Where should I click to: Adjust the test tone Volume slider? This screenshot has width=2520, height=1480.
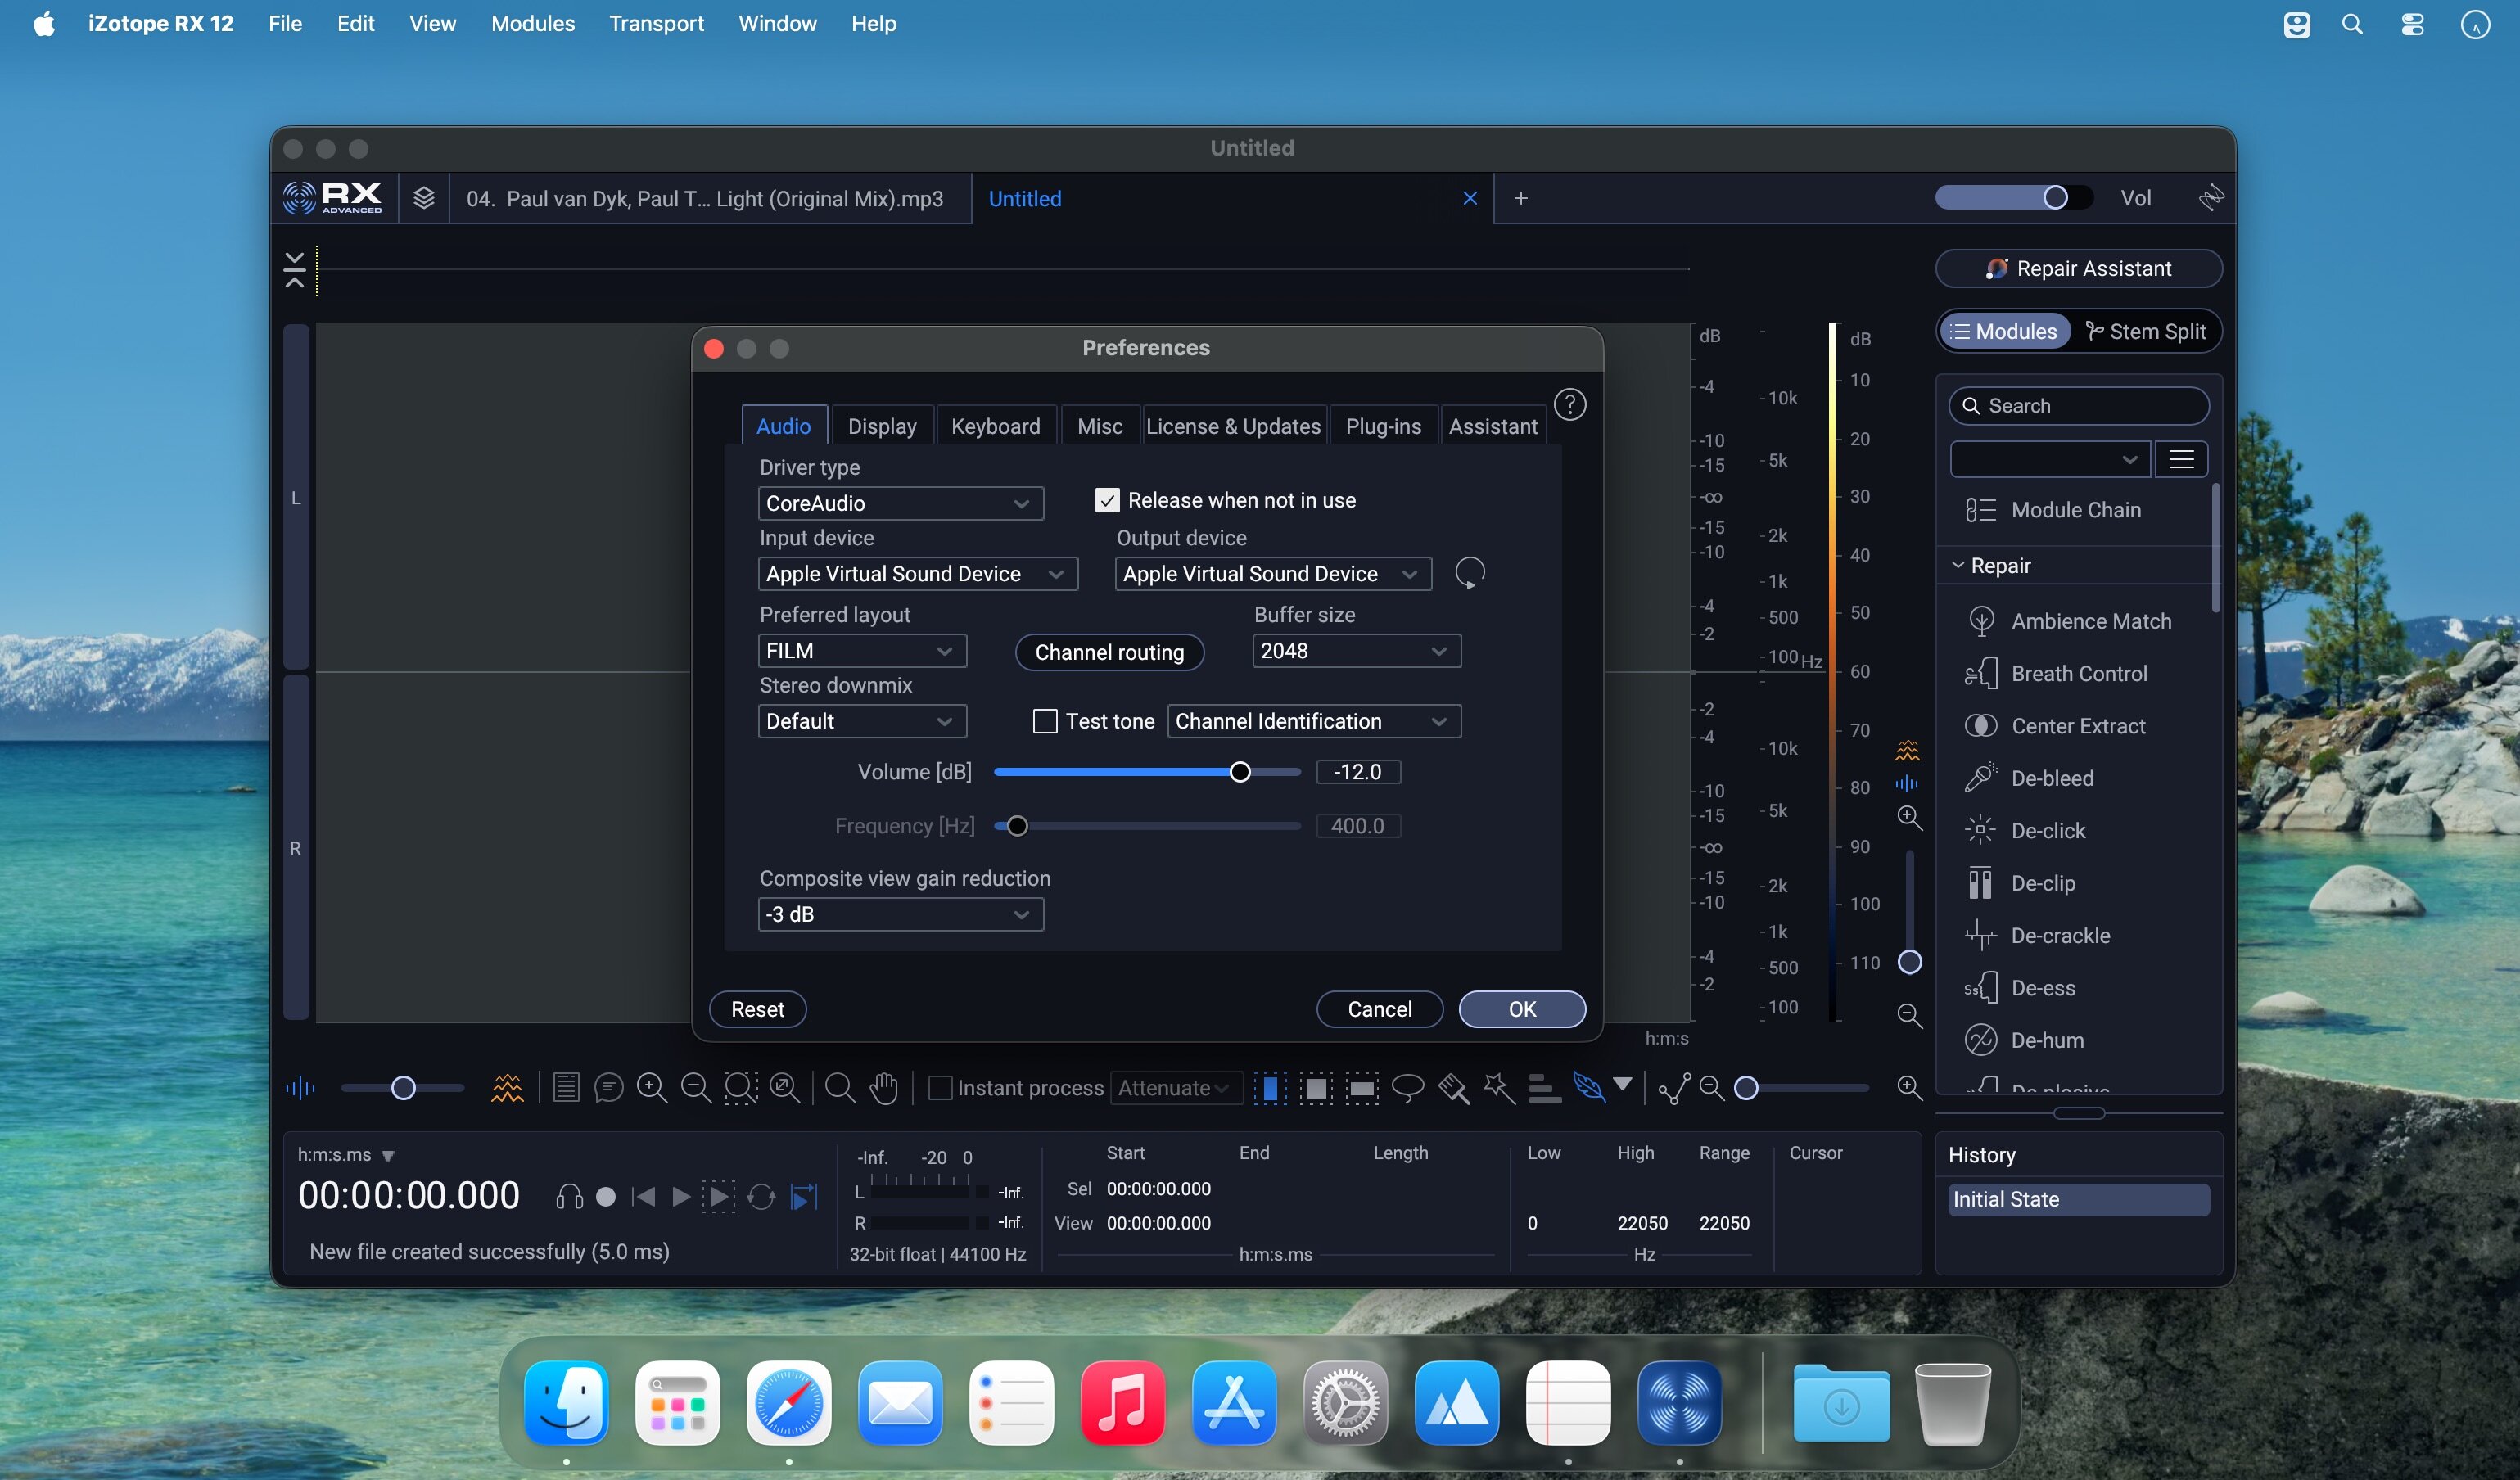(1239, 772)
